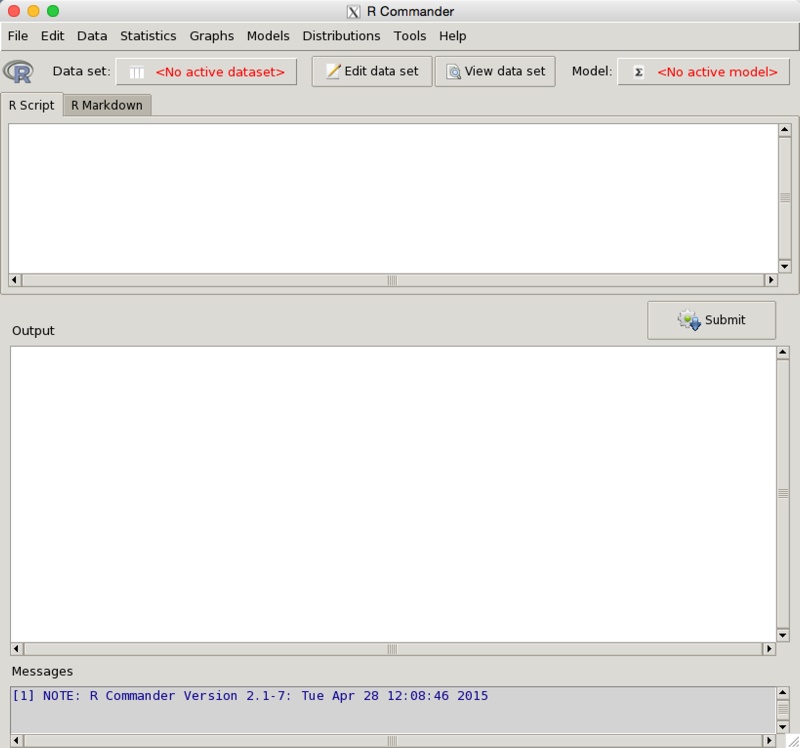Screen dimensions: 800x748
Task: Click the table icon in the Data set selector
Action: [x=136, y=72]
